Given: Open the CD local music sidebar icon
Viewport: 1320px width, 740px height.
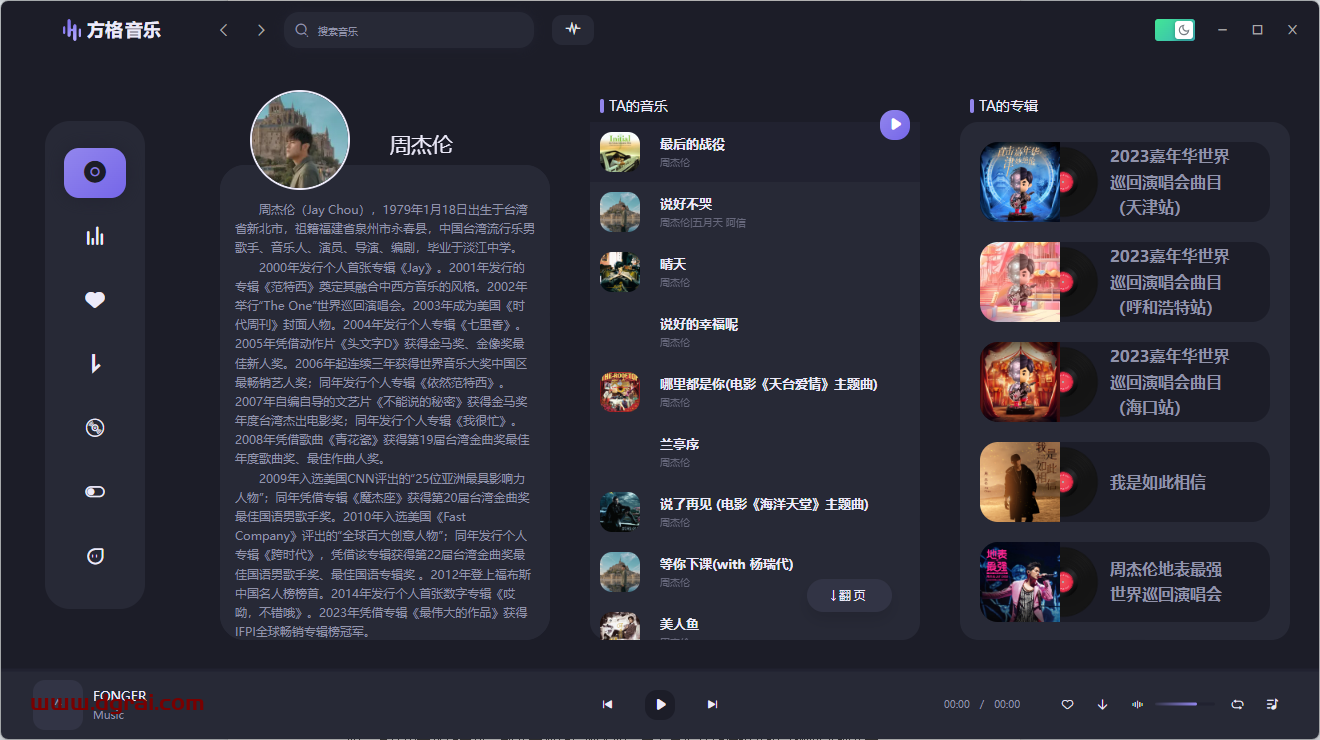Looking at the screenshot, I should 95,428.
